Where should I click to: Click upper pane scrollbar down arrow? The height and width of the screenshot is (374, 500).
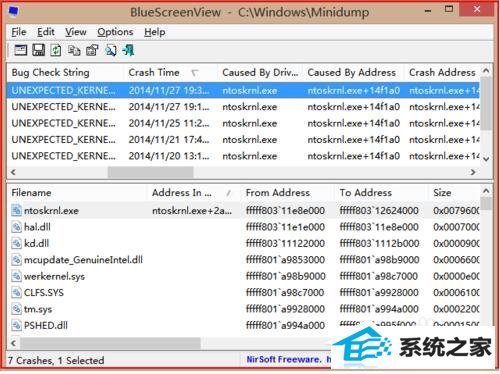coord(486,159)
